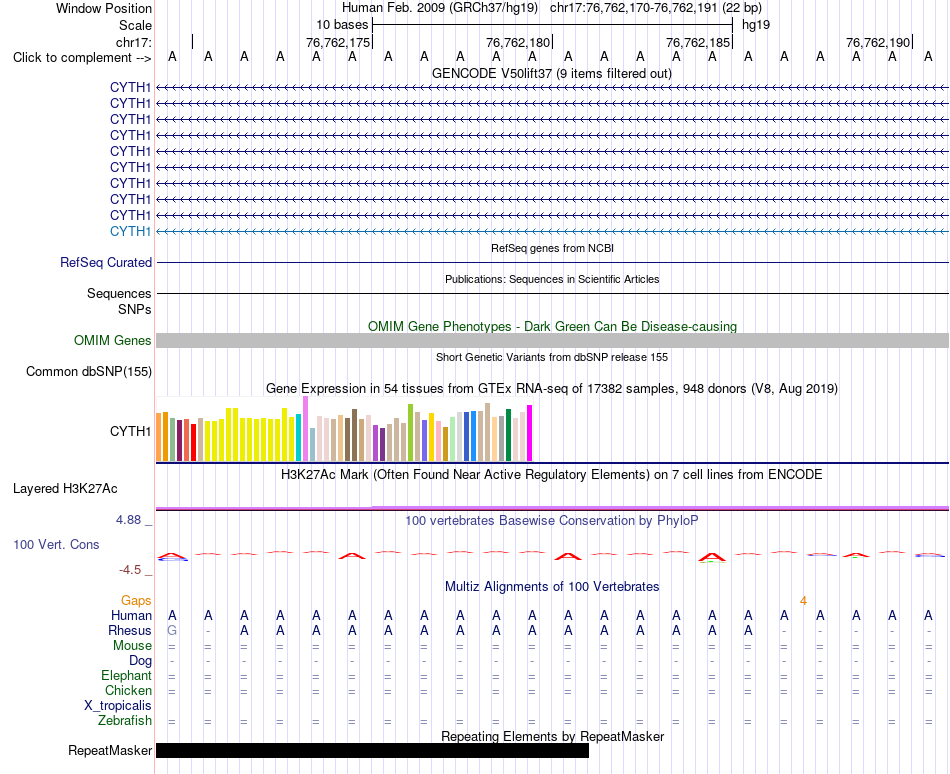The height and width of the screenshot is (774, 950).
Task: Click the OMIM Genes side label
Action: 113,340
